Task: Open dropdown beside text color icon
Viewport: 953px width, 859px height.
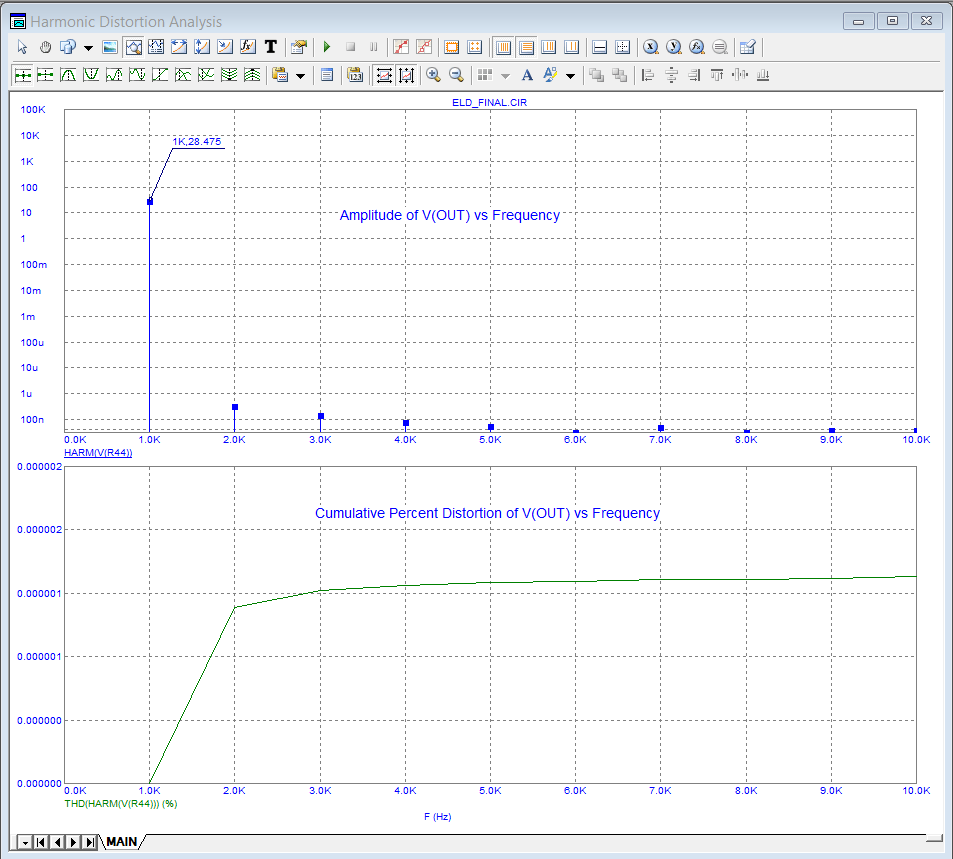Action: pos(570,76)
